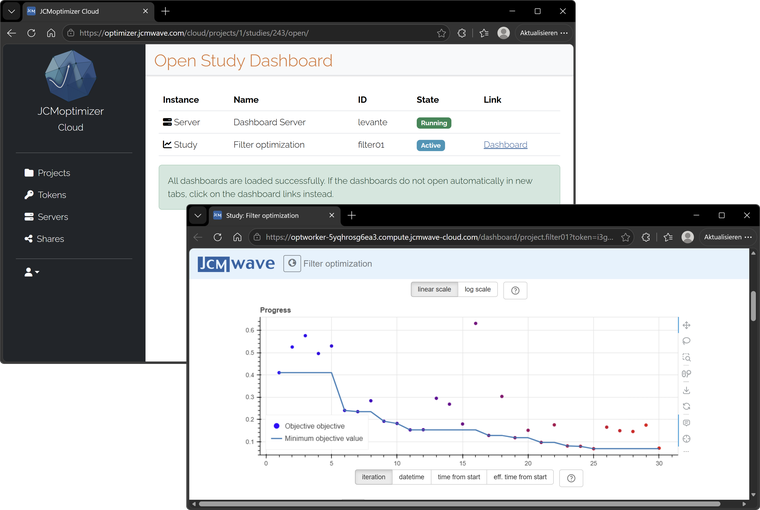Click the JCMwave logo in dashboard
The image size is (760, 510).
click(236, 264)
